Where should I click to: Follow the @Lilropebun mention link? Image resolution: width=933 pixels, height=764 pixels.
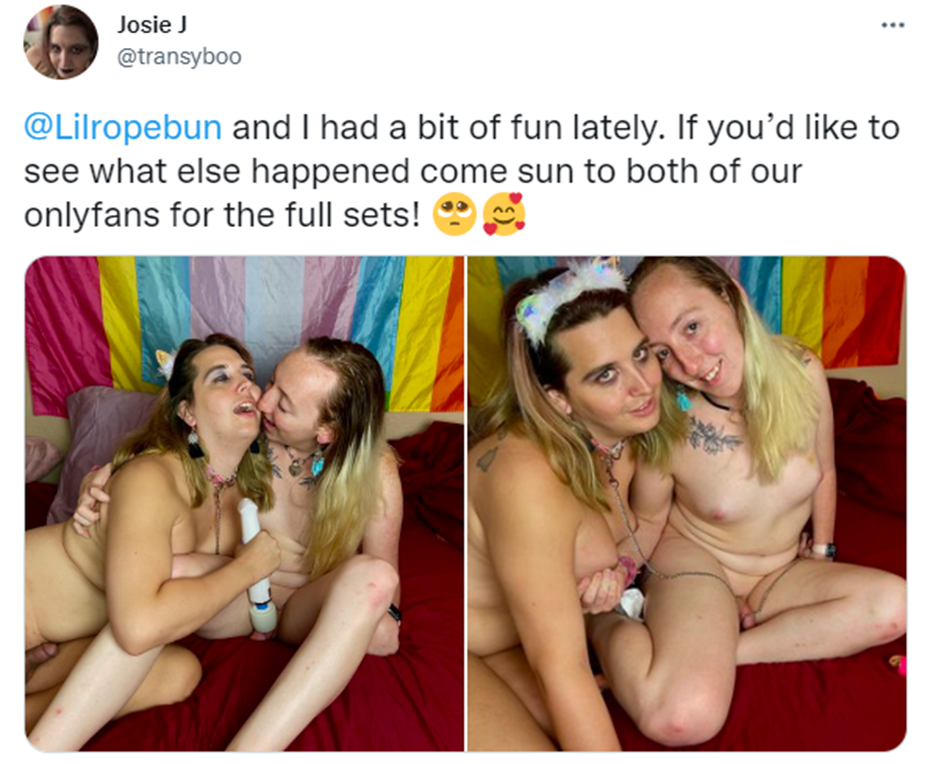coord(123,128)
